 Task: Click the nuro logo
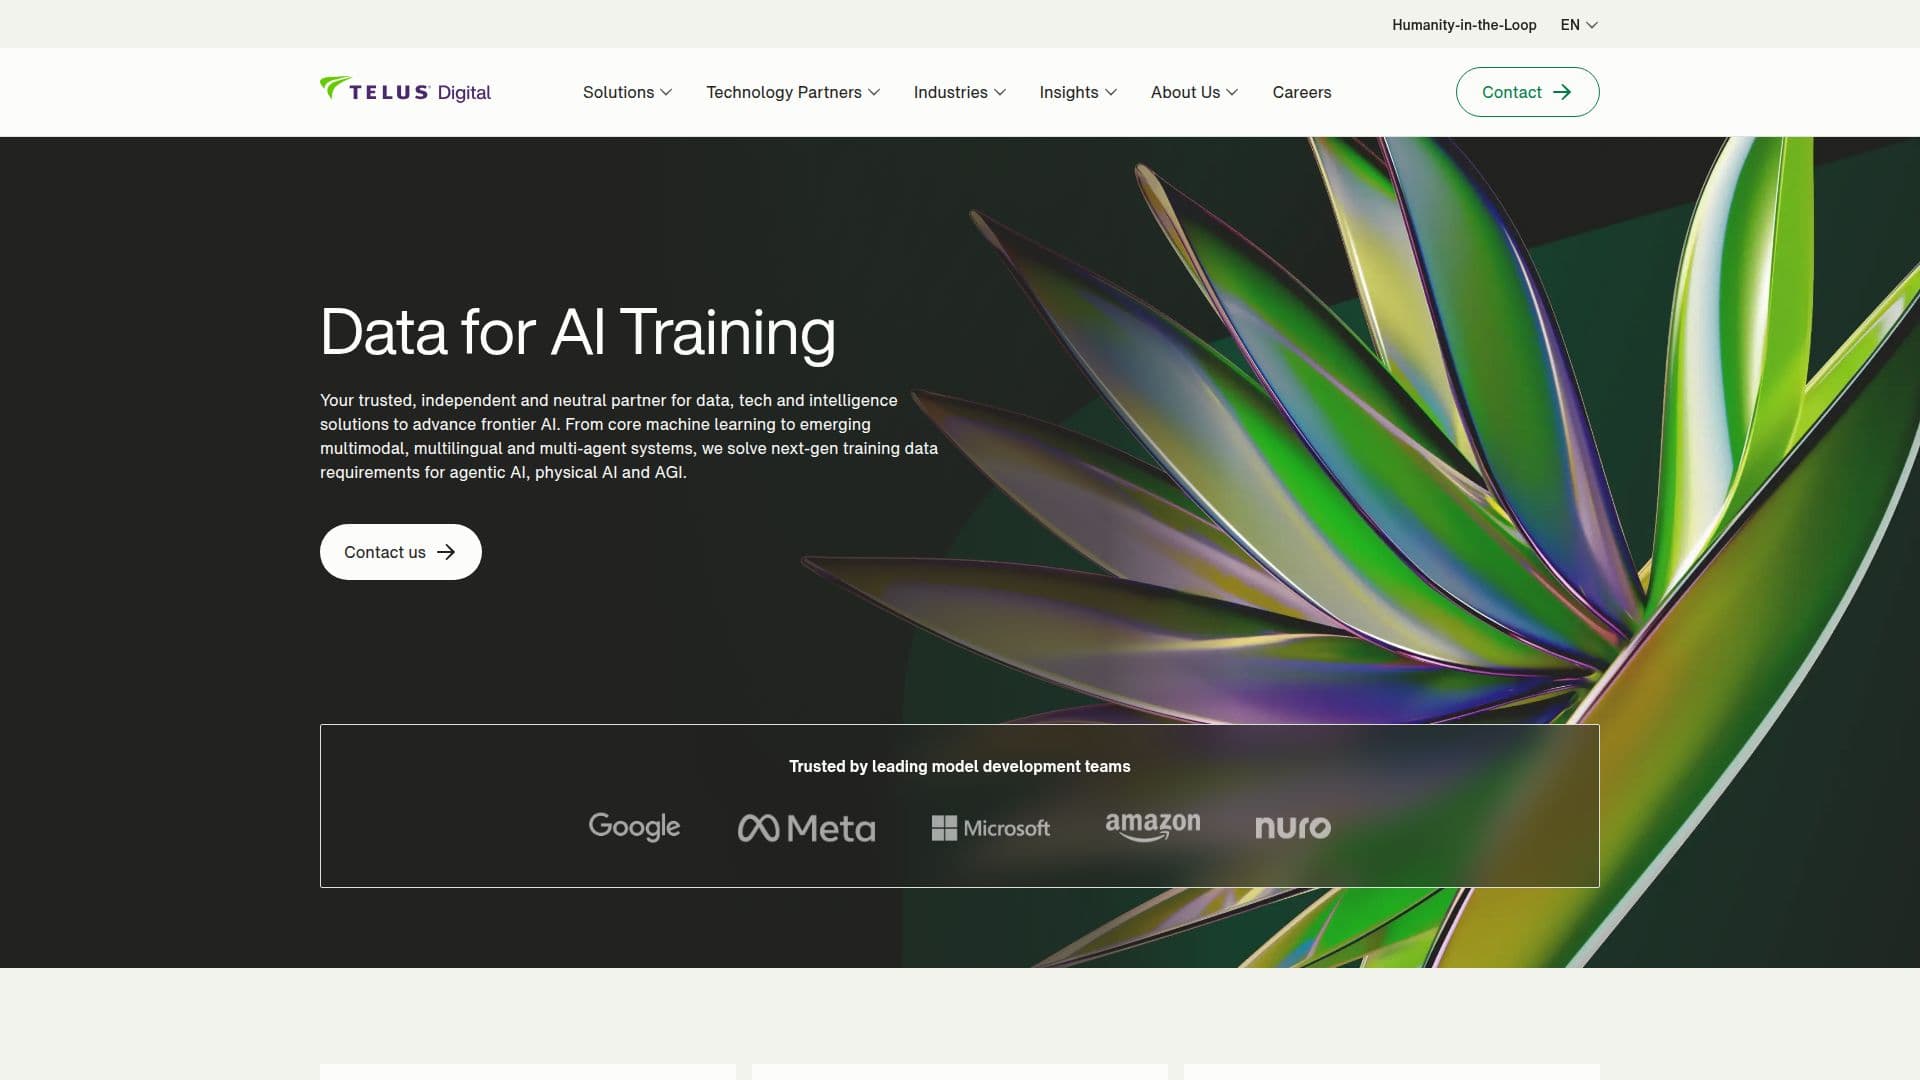[1292, 827]
